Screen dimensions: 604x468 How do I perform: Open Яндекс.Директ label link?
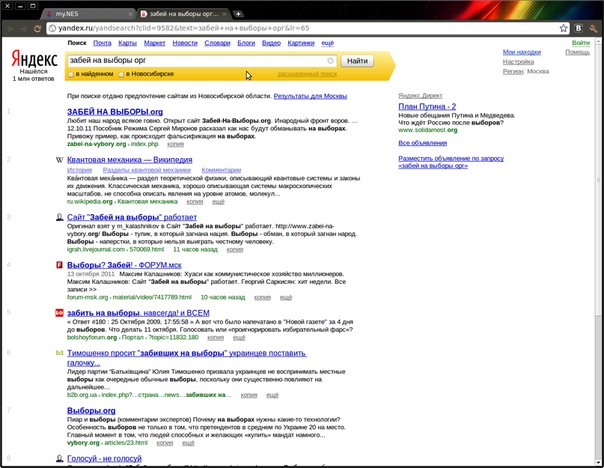[420, 95]
